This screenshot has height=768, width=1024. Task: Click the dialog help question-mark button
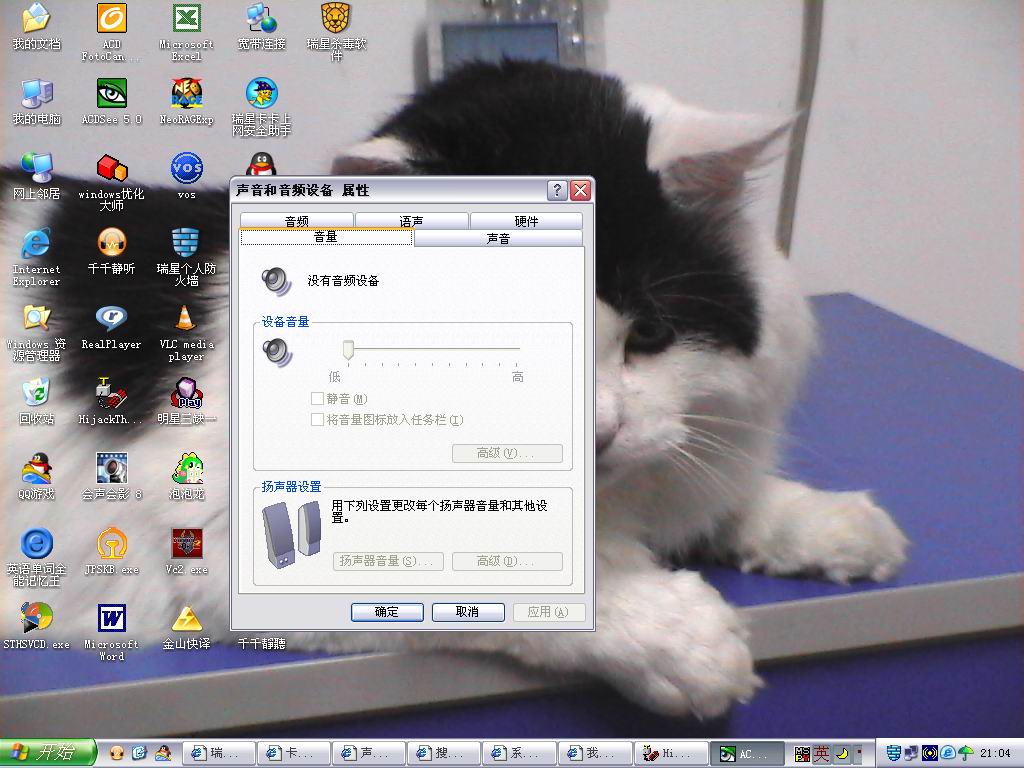(x=557, y=190)
